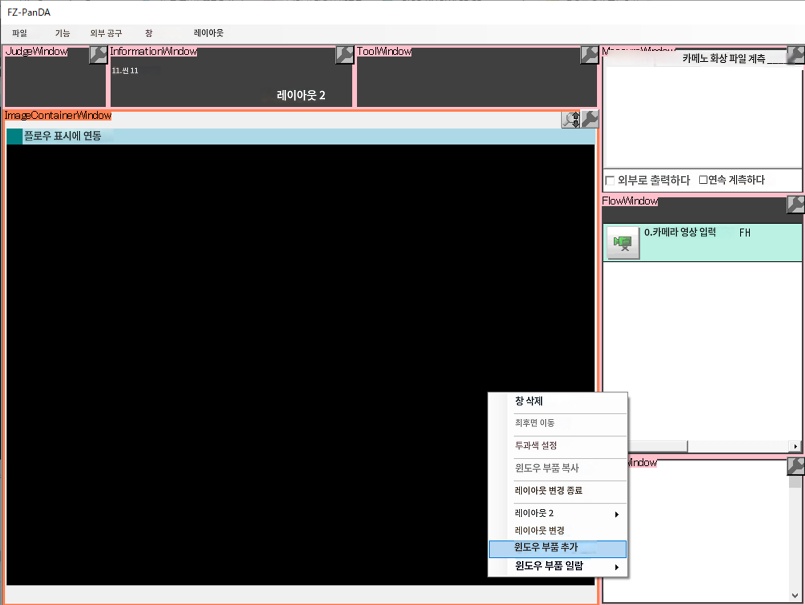Click the ToolWindow wrench icon
Image resolution: width=805 pixels, height=605 pixels.
tap(590, 54)
